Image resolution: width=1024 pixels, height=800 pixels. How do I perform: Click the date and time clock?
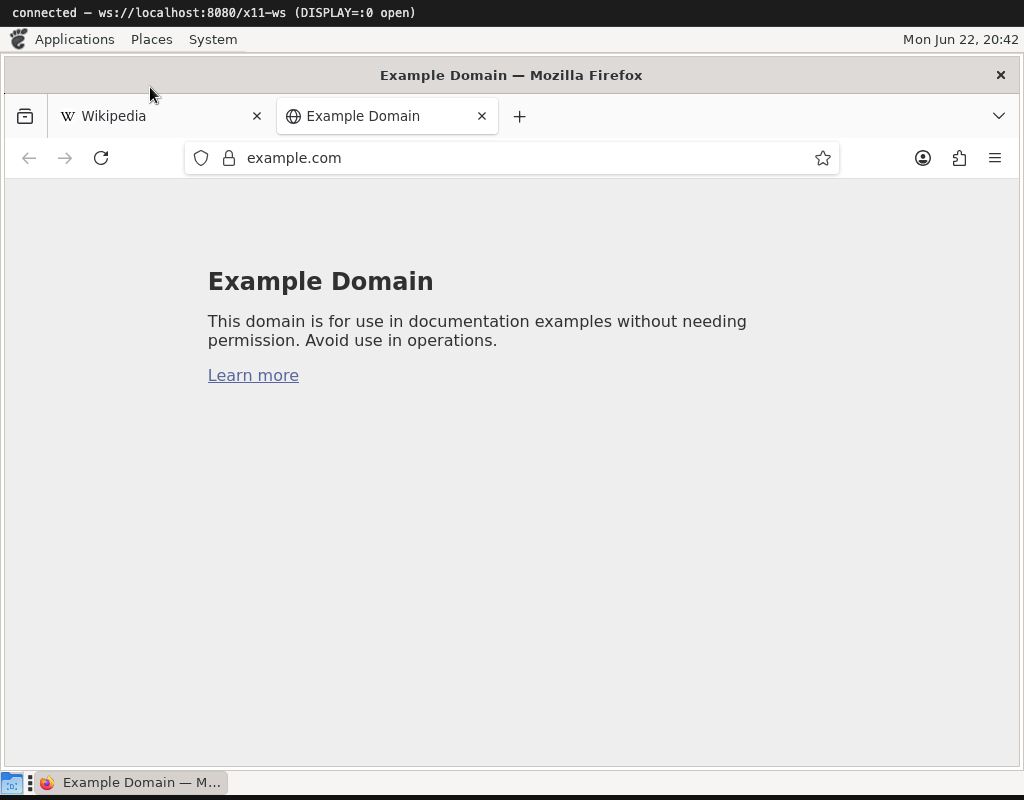960,39
